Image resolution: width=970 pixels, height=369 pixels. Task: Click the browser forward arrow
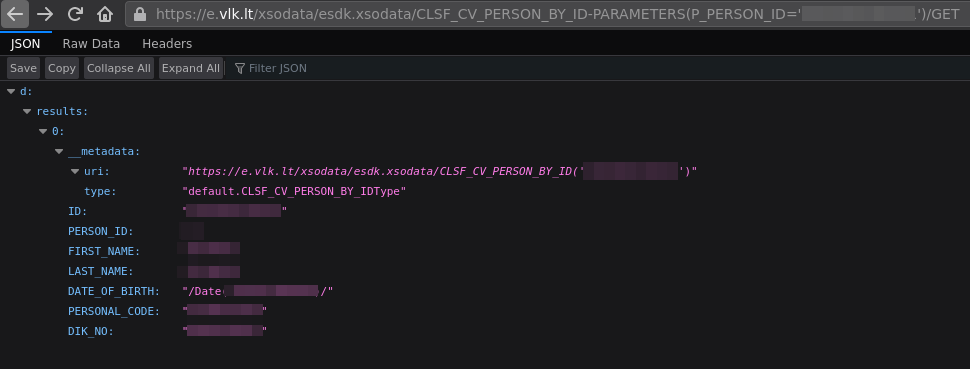point(45,14)
